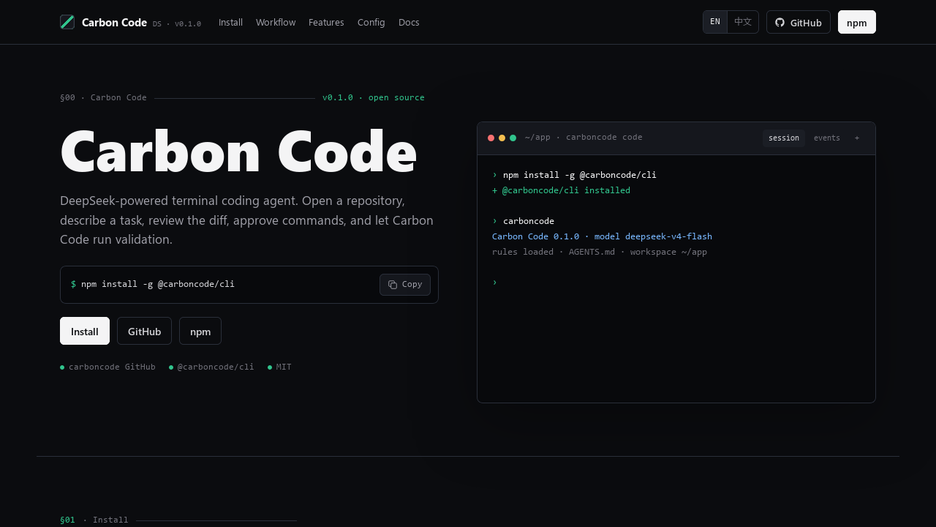
Task: Click the 'carboncode' command line in terminal
Action: tap(524, 221)
